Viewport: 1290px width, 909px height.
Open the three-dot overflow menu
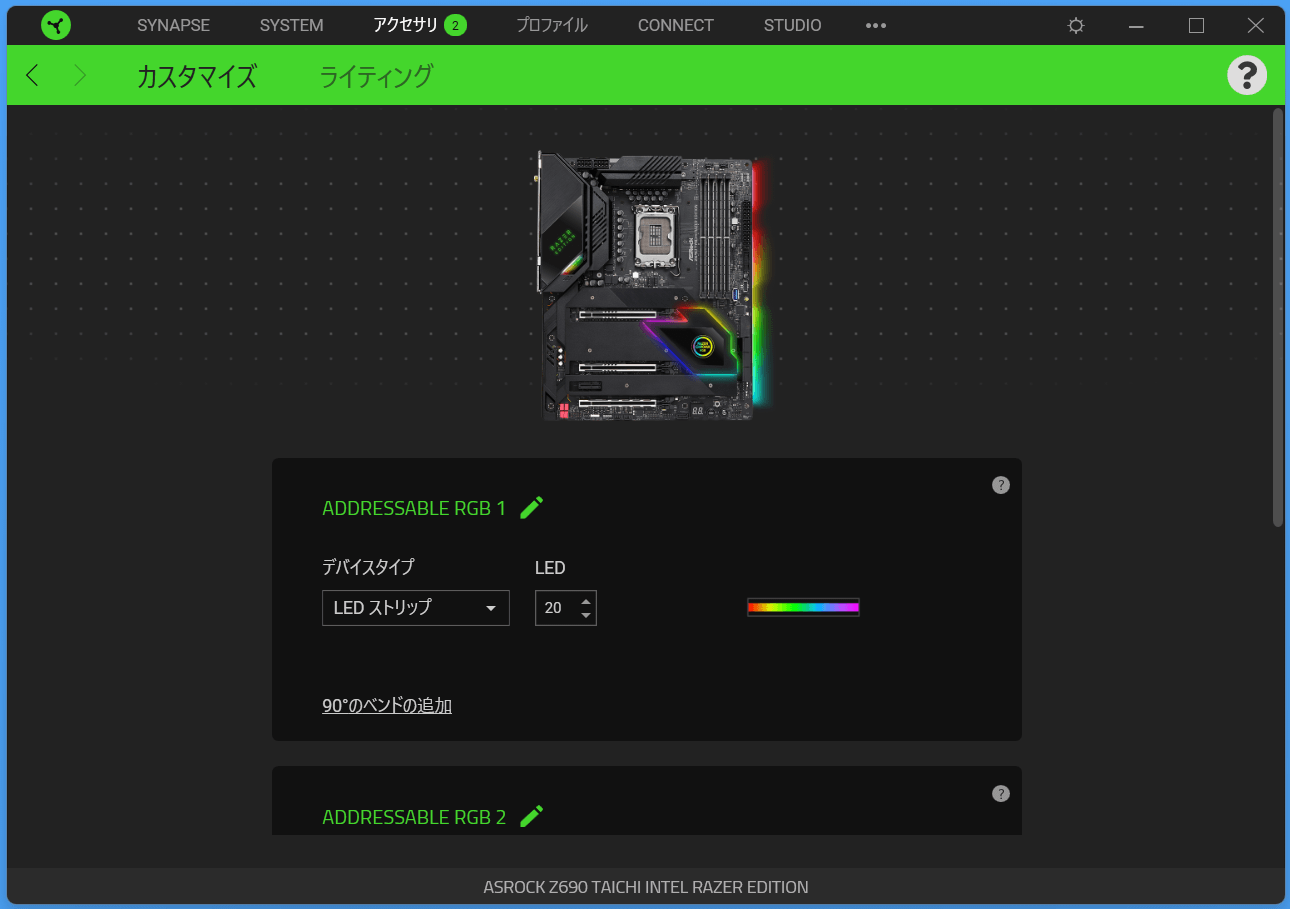pyautogui.click(x=876, y=25)
